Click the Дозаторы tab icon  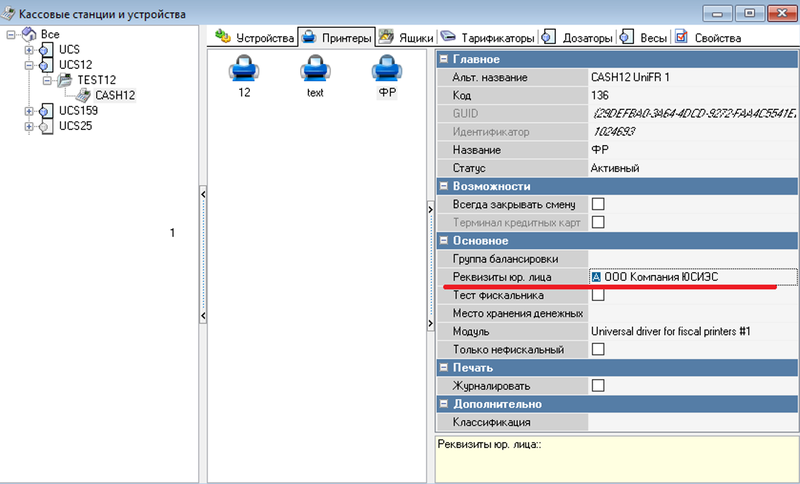548,36
